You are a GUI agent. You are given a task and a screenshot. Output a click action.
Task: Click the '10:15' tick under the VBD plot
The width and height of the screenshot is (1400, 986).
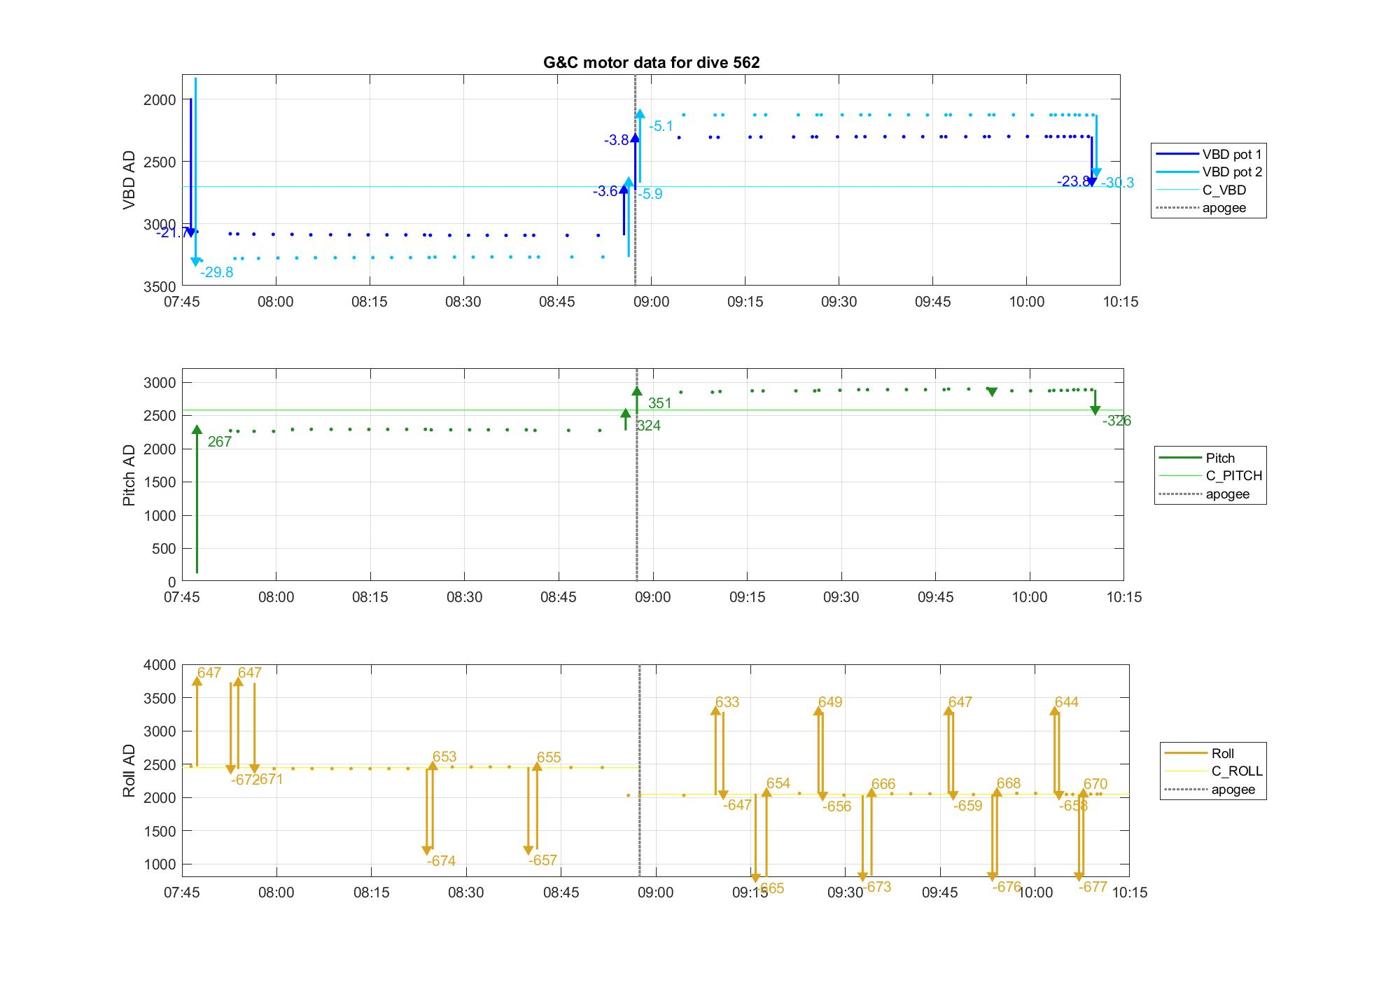pyautogui.click(x=1120, y=302)
